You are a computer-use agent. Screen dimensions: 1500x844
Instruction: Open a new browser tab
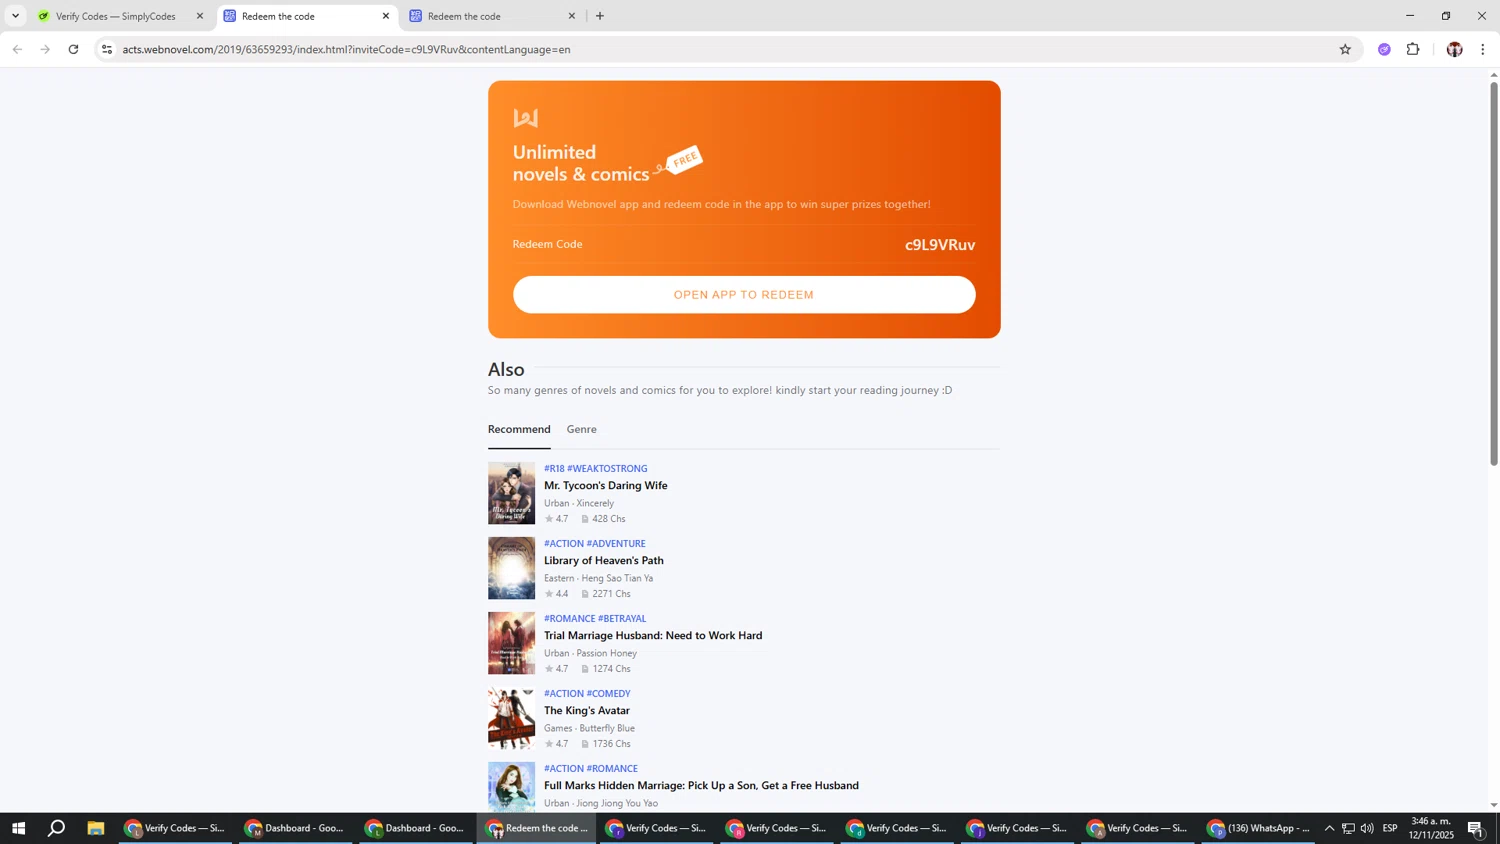point(600,16)
